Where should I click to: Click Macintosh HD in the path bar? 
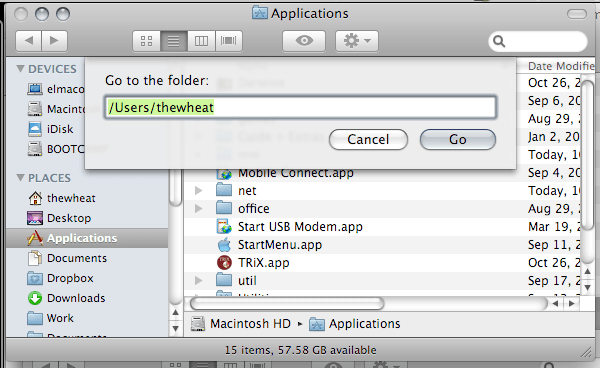pos(241,324)
